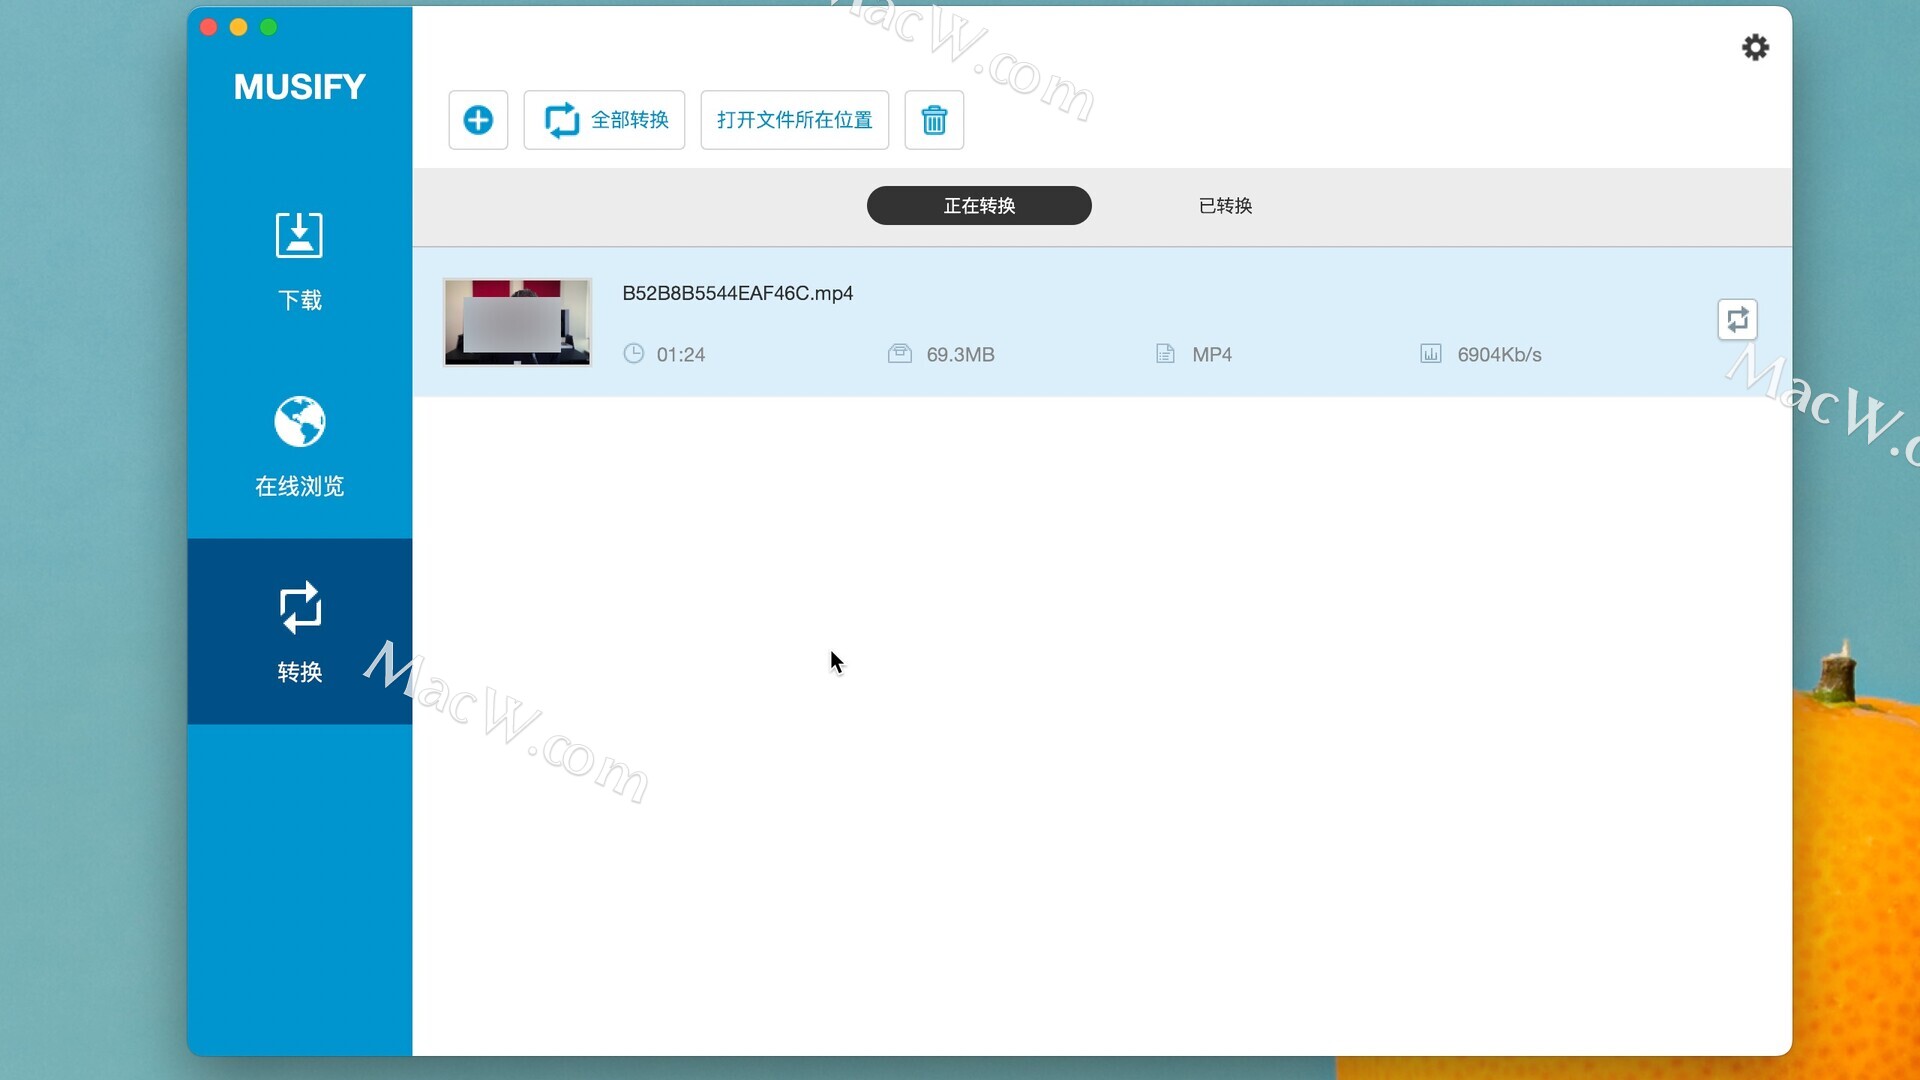This screenshot has height=1080, width=1920.
Task: Select the 转换 sidebar section
Action: point(299,632)
